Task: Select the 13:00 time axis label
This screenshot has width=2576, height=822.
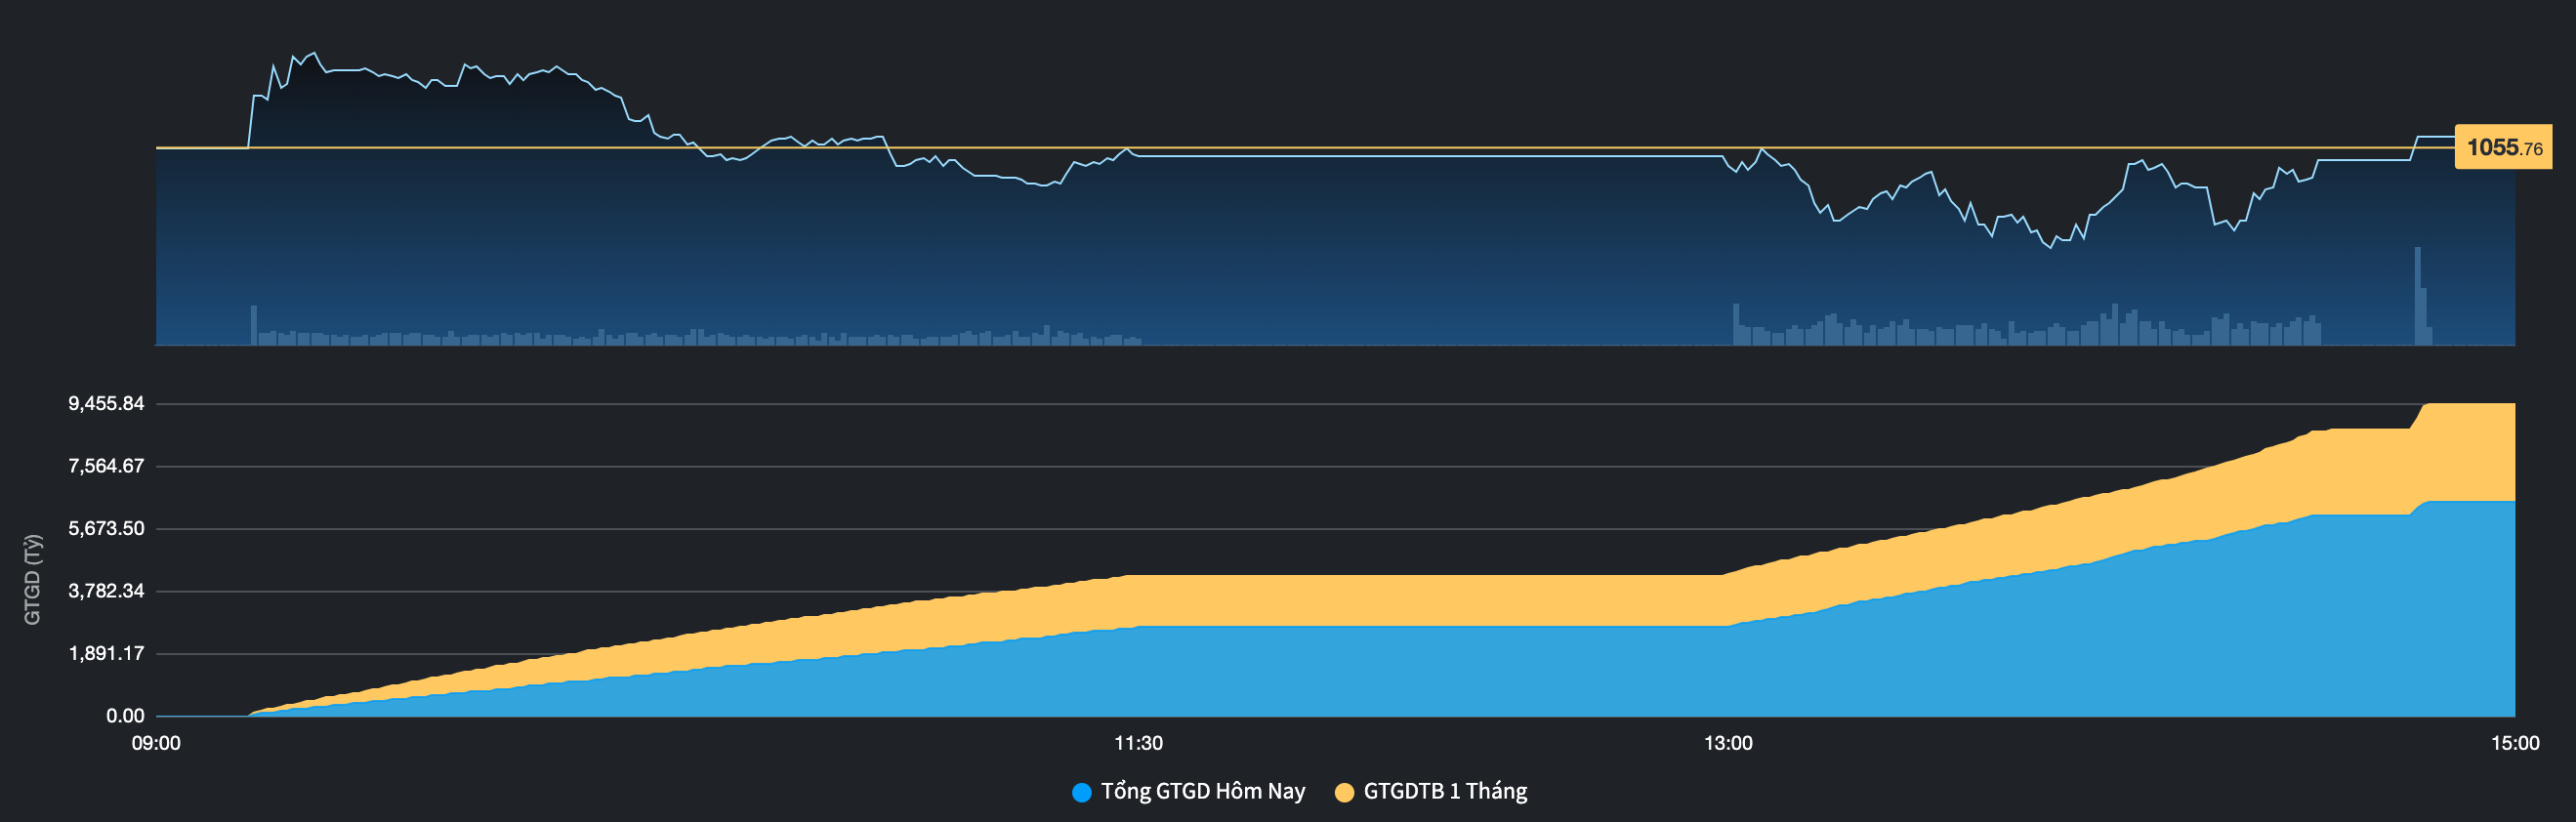Action: coord(1728,743)
